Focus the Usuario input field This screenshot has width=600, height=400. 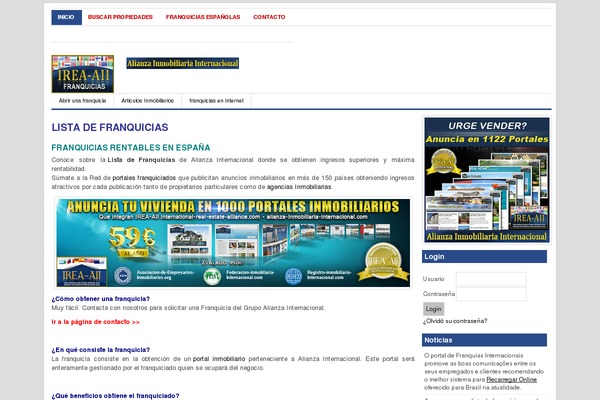(491, 279)
